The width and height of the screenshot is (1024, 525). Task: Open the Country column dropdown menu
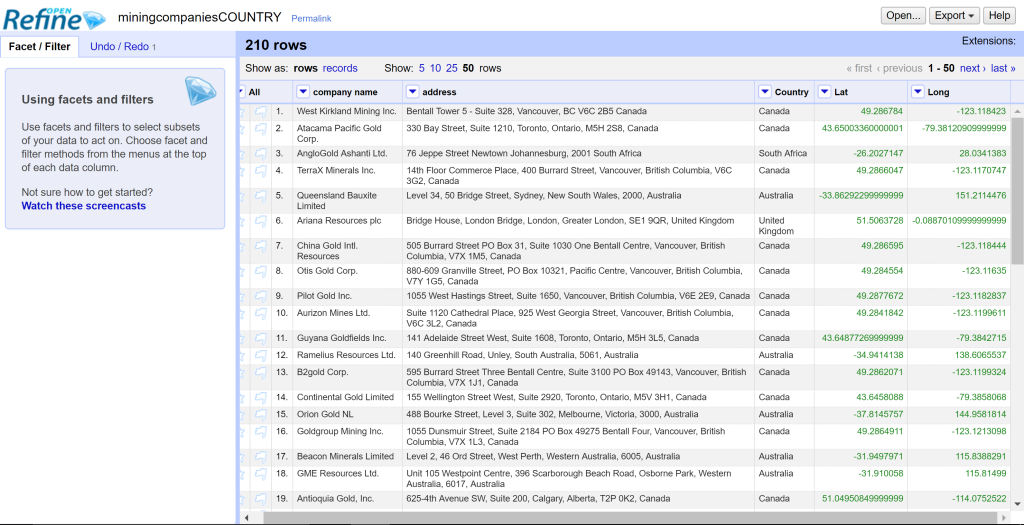(765, 92)
